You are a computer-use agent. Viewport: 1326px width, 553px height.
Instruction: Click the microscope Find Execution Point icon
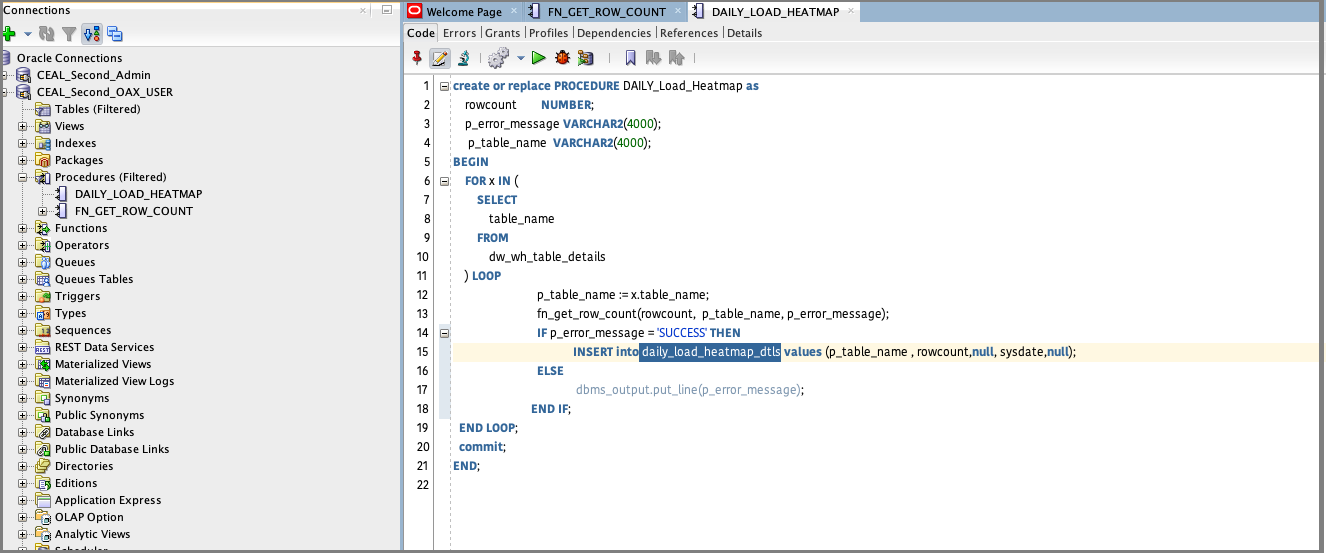[x=463, y=59]
